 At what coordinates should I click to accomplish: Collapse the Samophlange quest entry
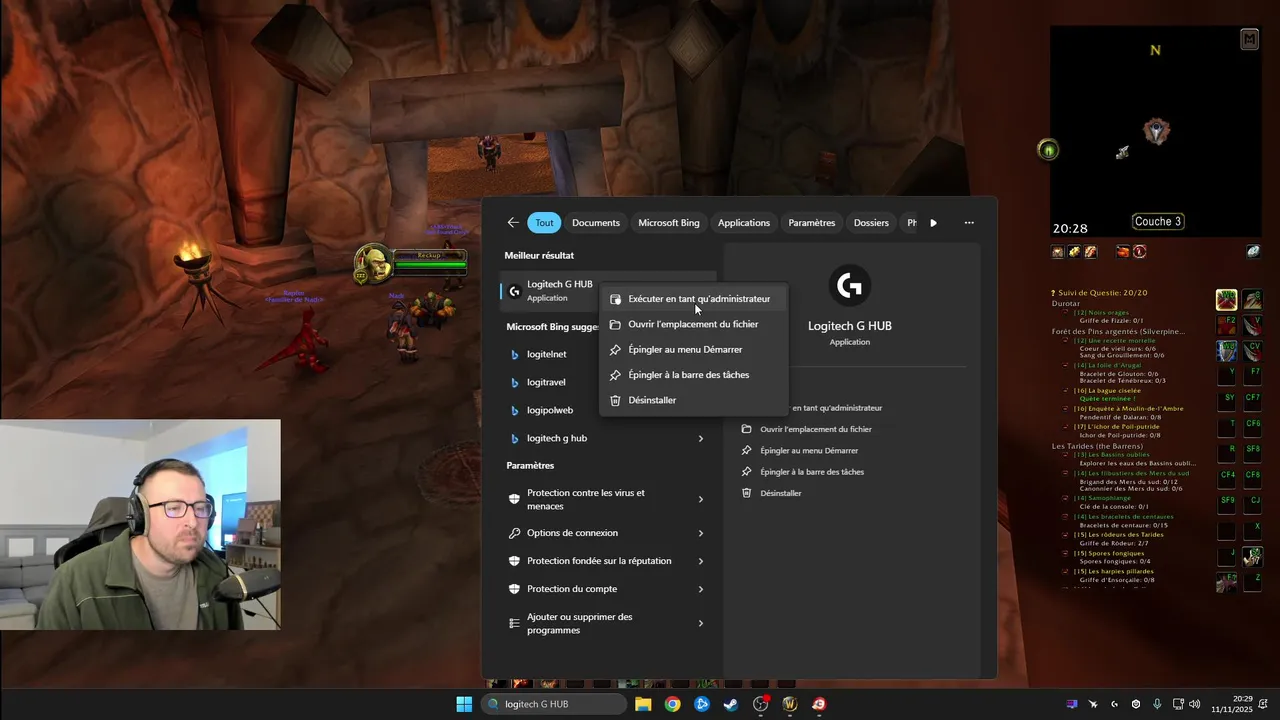tap(1067, 498)
